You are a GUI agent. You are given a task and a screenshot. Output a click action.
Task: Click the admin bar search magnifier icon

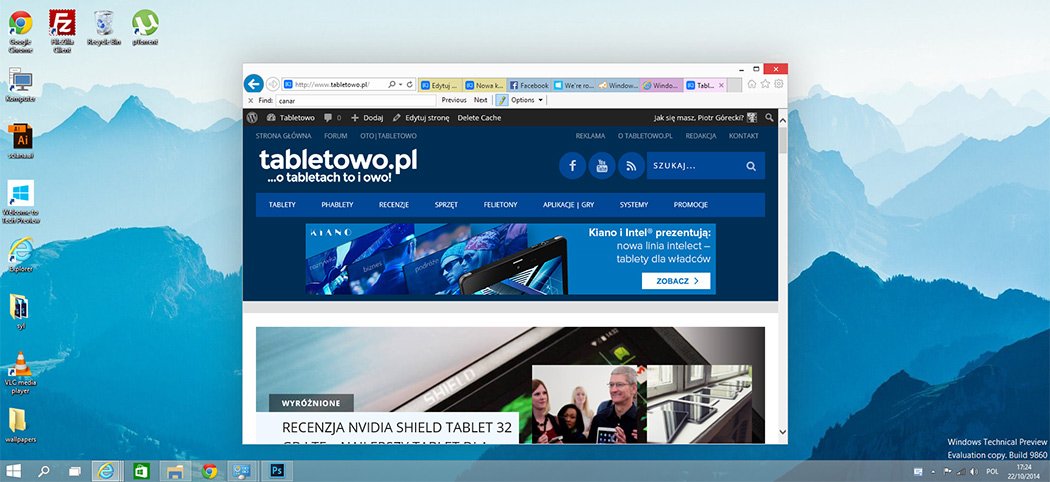click(769, 118)
